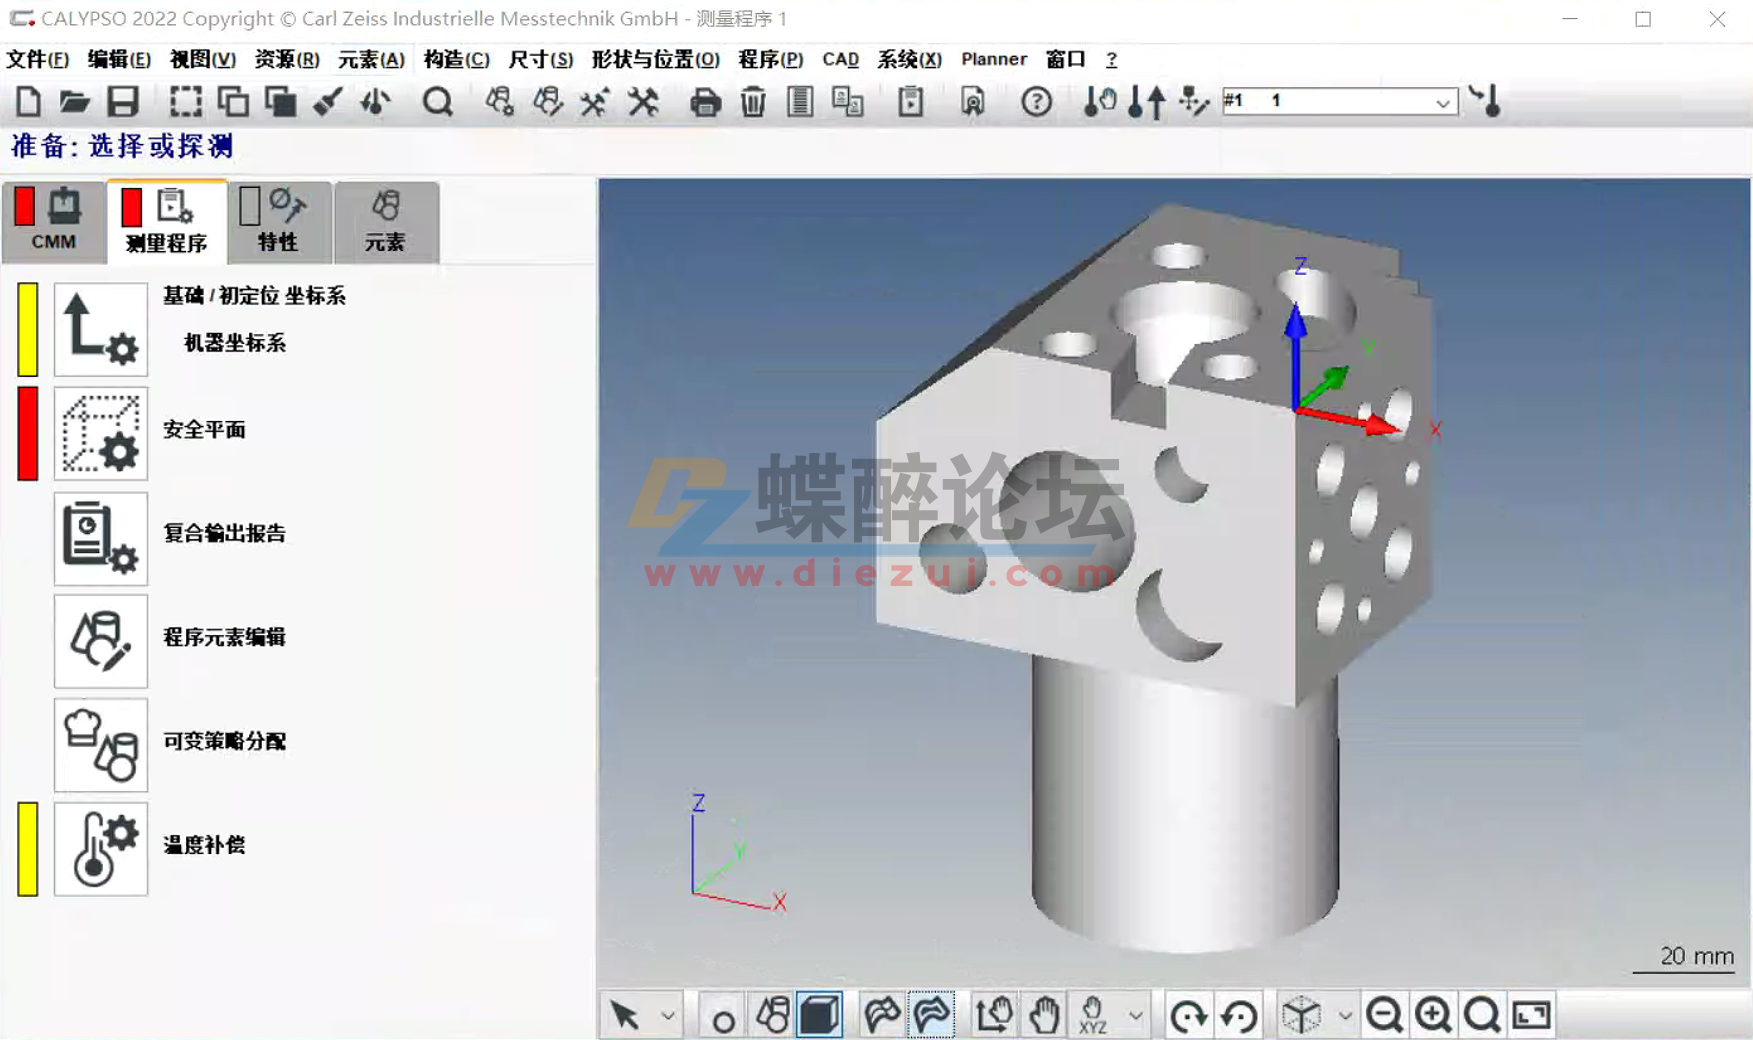
Task: Open the stylus selection dropdown showing #1
Action: [1441, 101]
